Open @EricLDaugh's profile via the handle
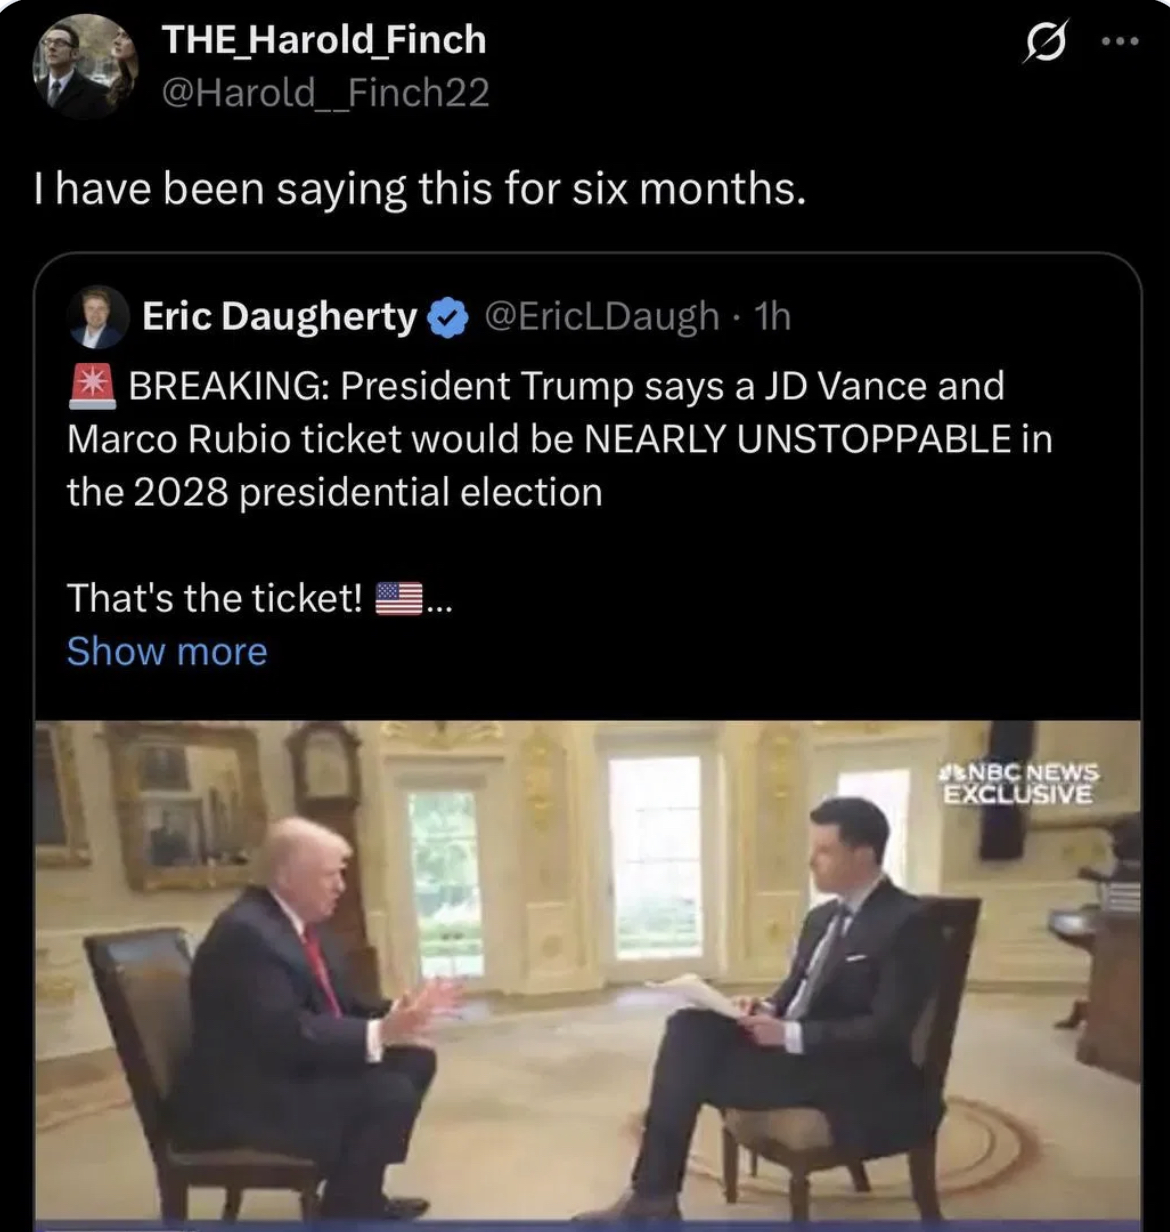The width and height of the screenshot is (1170, 1232). tap(597, 316)
